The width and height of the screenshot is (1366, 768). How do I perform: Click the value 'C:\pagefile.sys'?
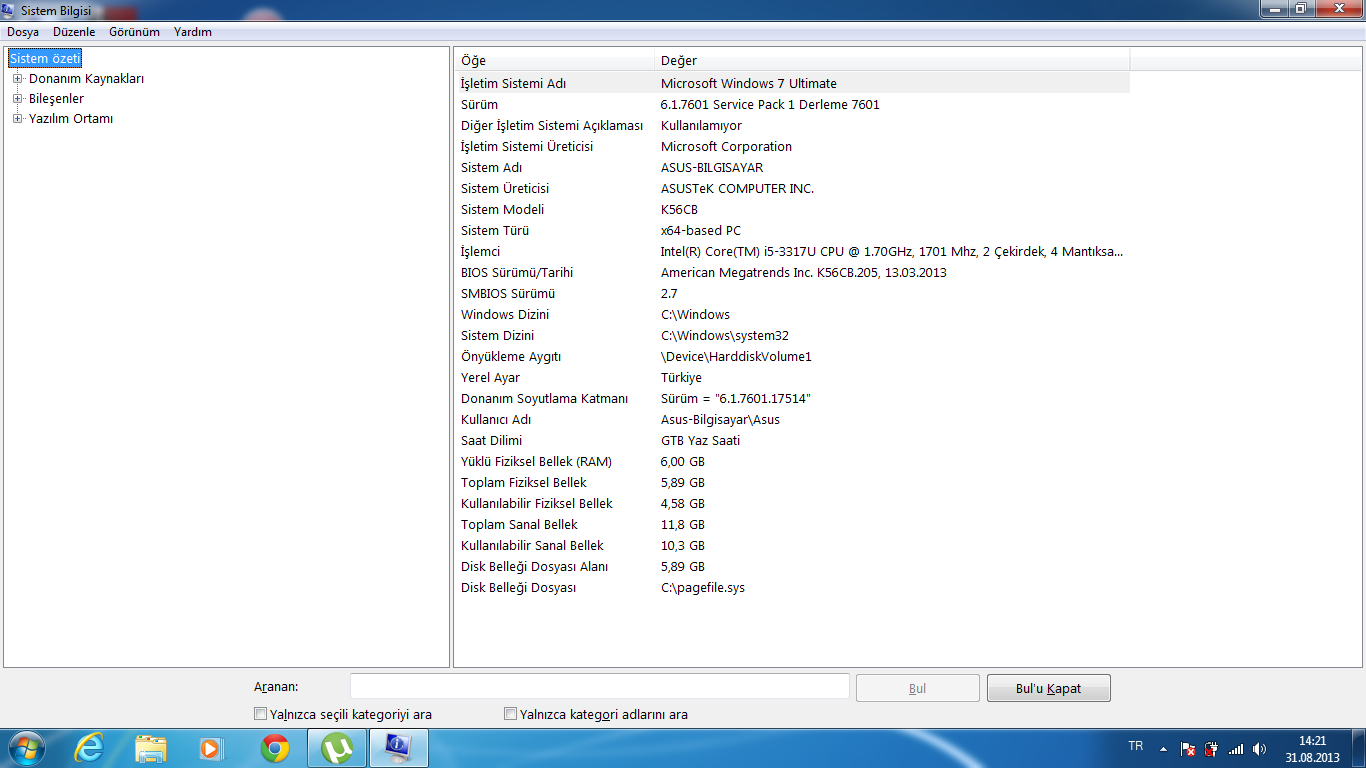coord(703,587)
